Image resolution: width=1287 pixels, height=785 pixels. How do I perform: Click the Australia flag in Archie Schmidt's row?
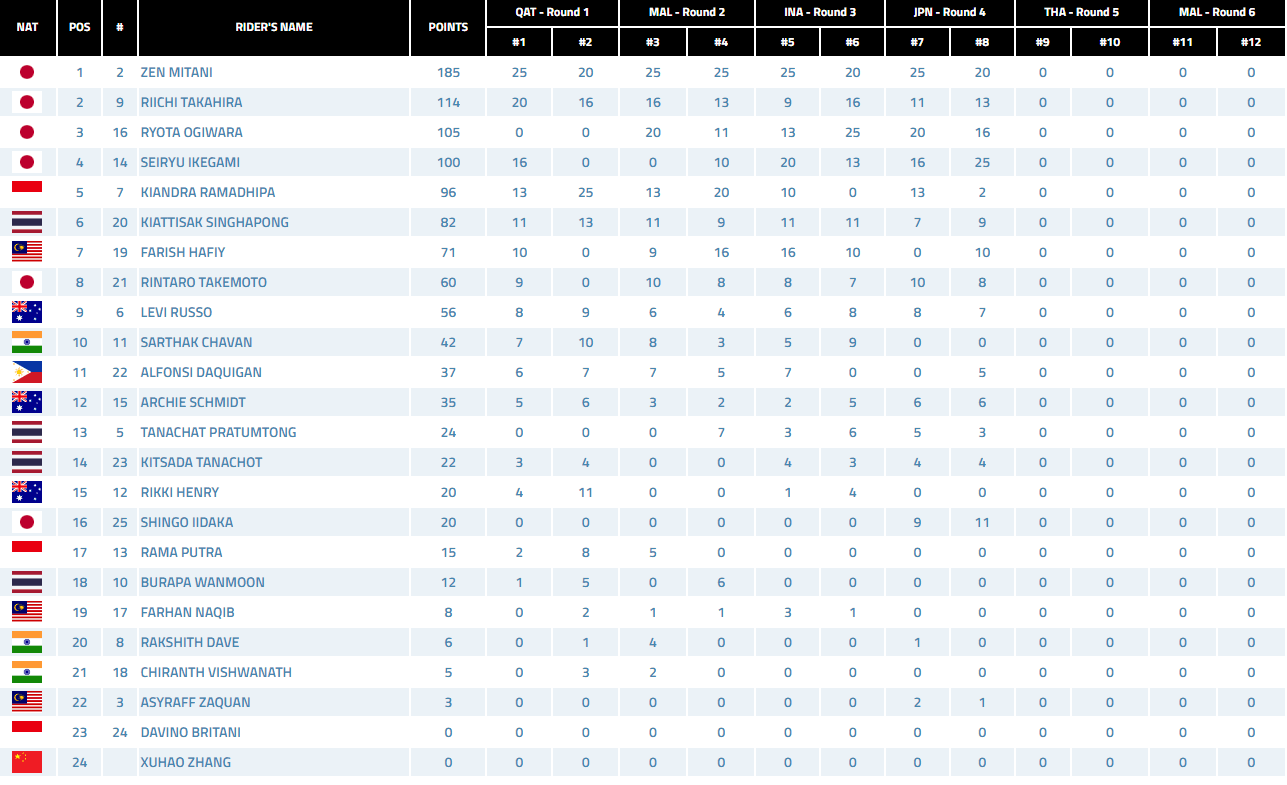click(27, 402)
